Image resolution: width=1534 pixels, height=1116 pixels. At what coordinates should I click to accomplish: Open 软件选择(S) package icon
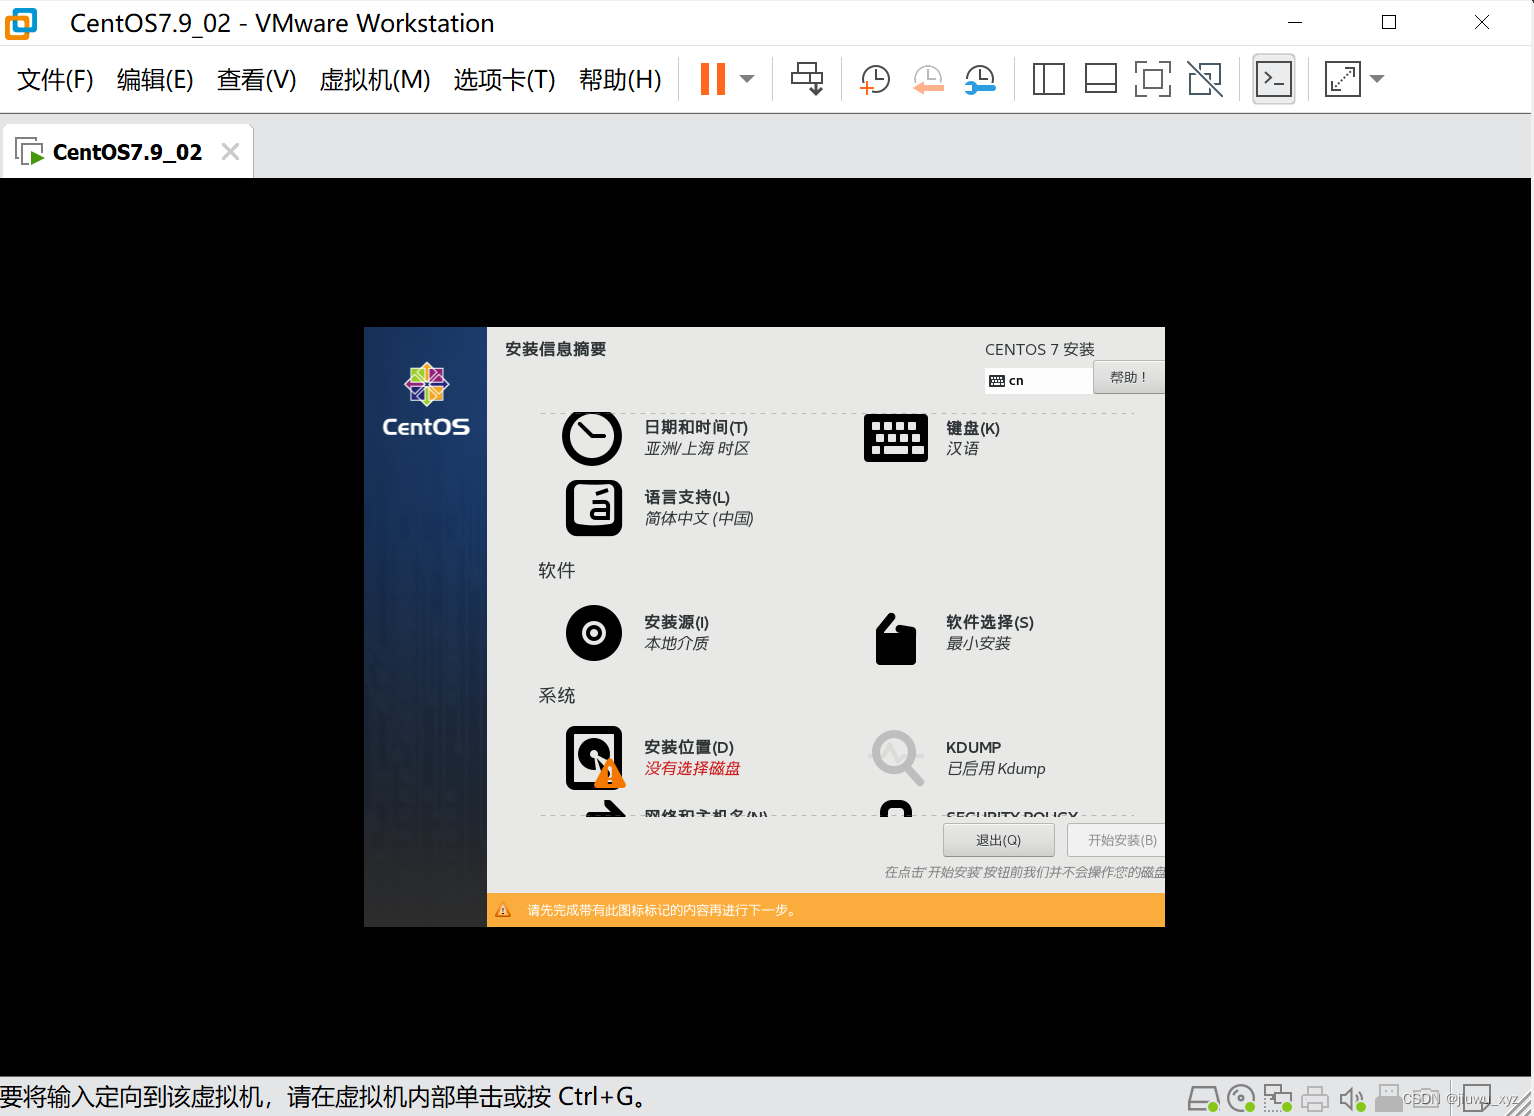(896, 639)
